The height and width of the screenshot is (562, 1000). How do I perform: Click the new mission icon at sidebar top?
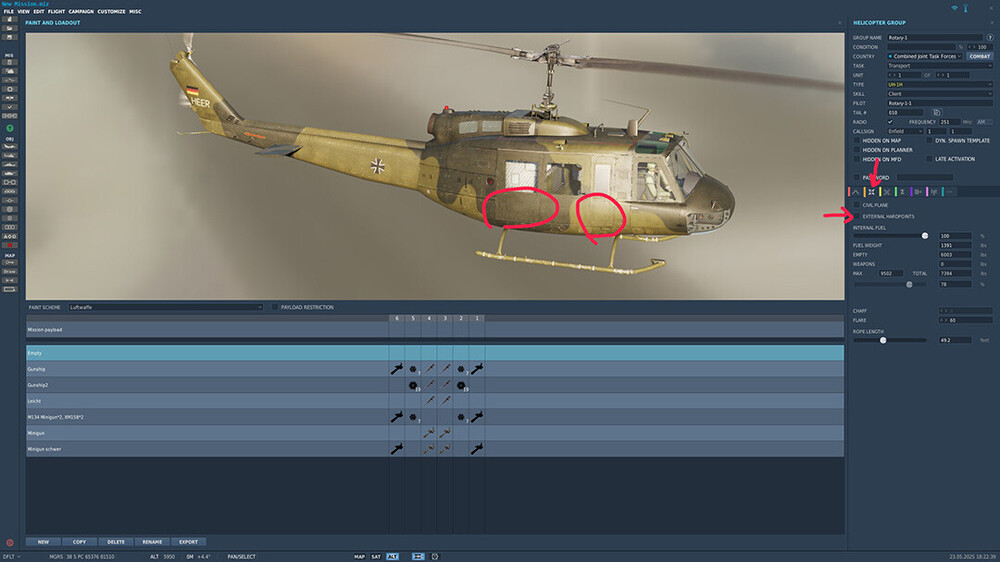pyautogui.click(x=10, y=20)
